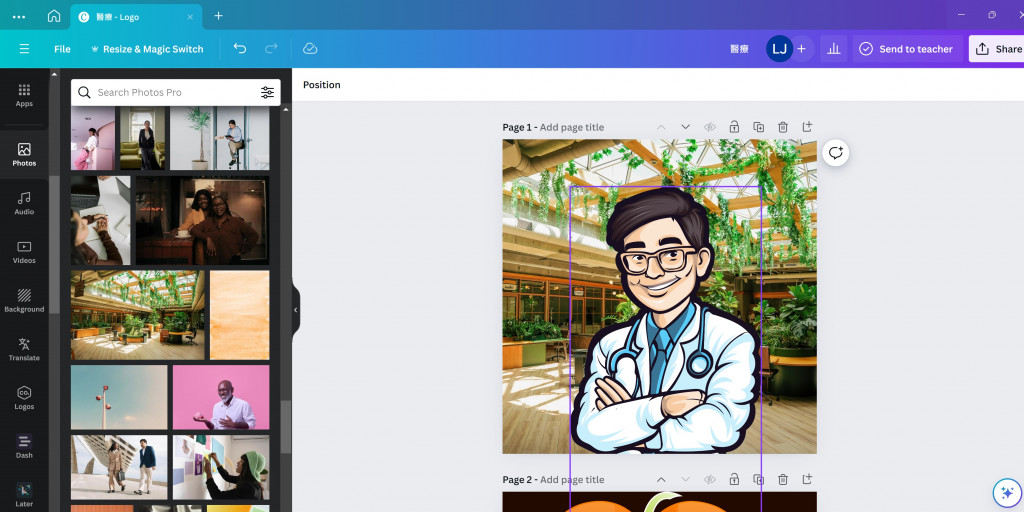Add a collaborator with plus icon
The height and width of the screenshot is (512, 1024).
[x=801, y=49]
